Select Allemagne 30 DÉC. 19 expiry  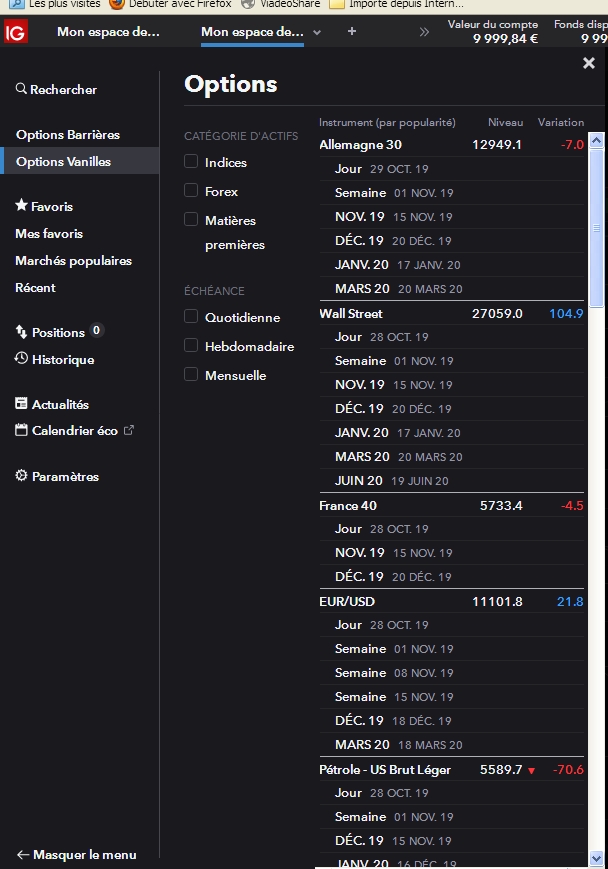[452, 241]
